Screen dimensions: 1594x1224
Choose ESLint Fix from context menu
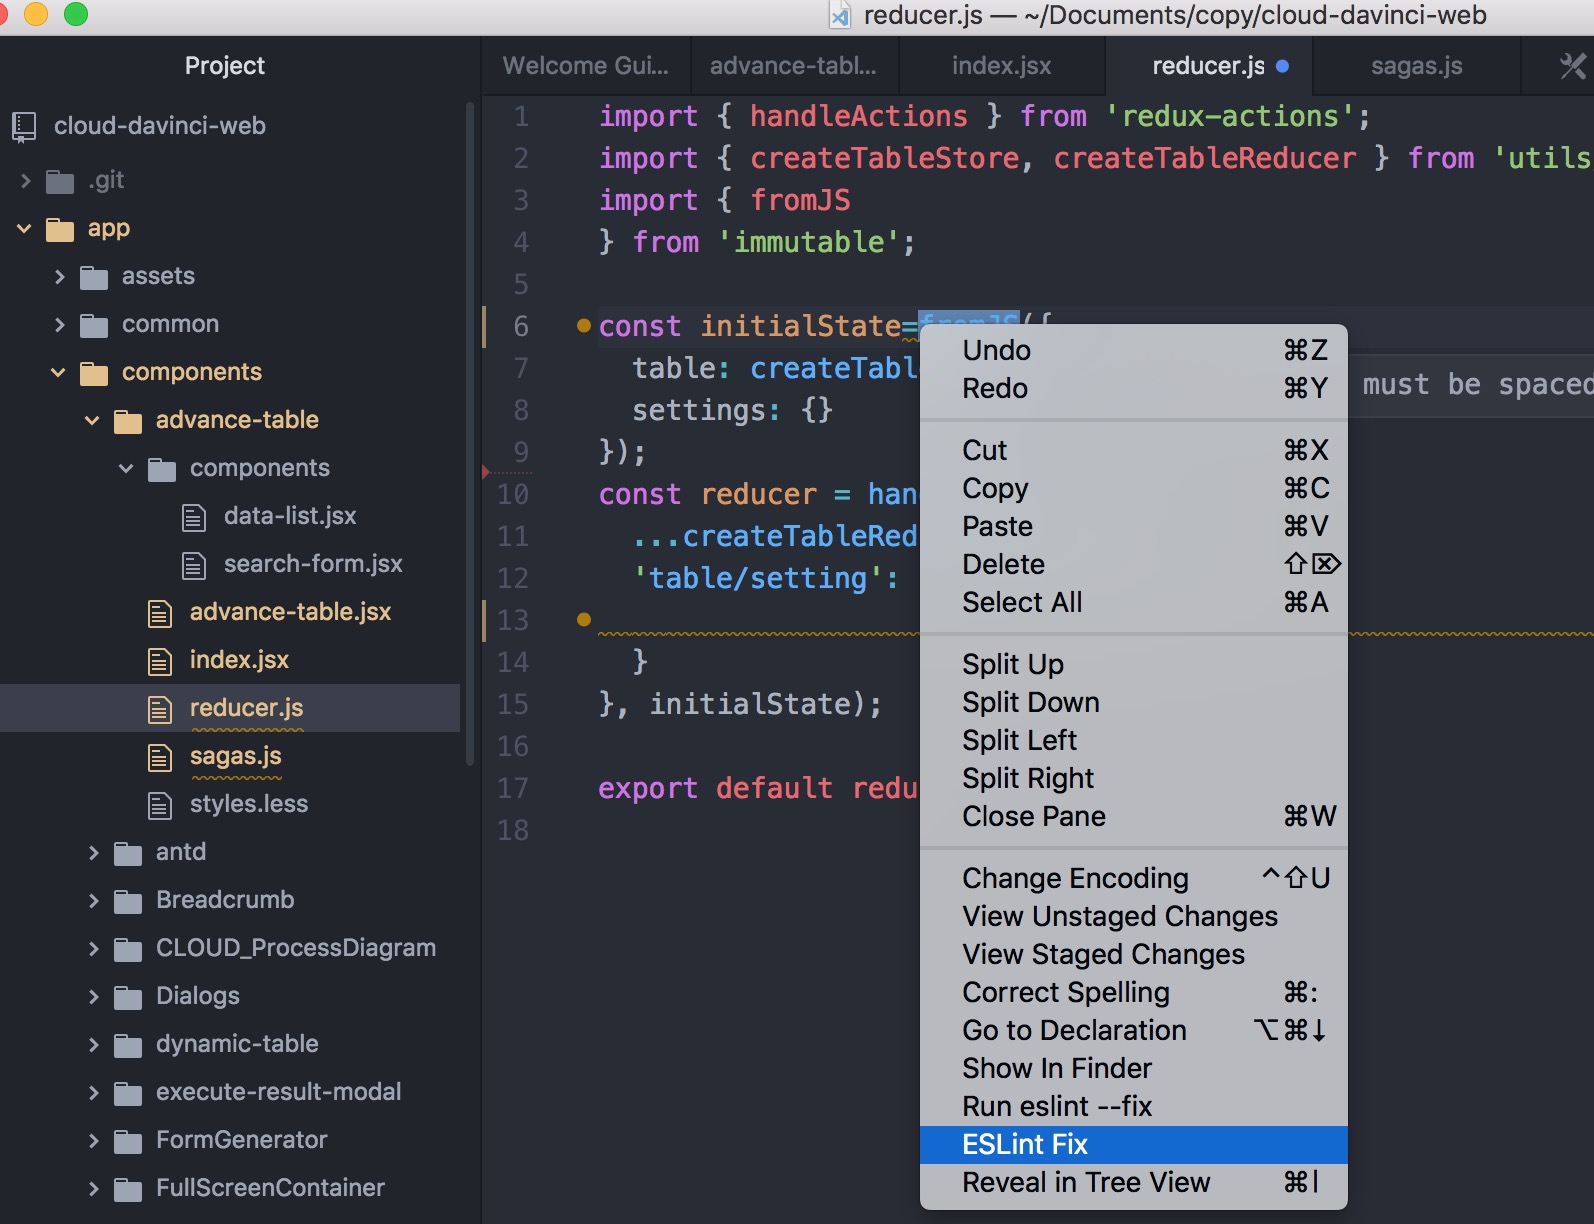(x=1133, y=1145)
